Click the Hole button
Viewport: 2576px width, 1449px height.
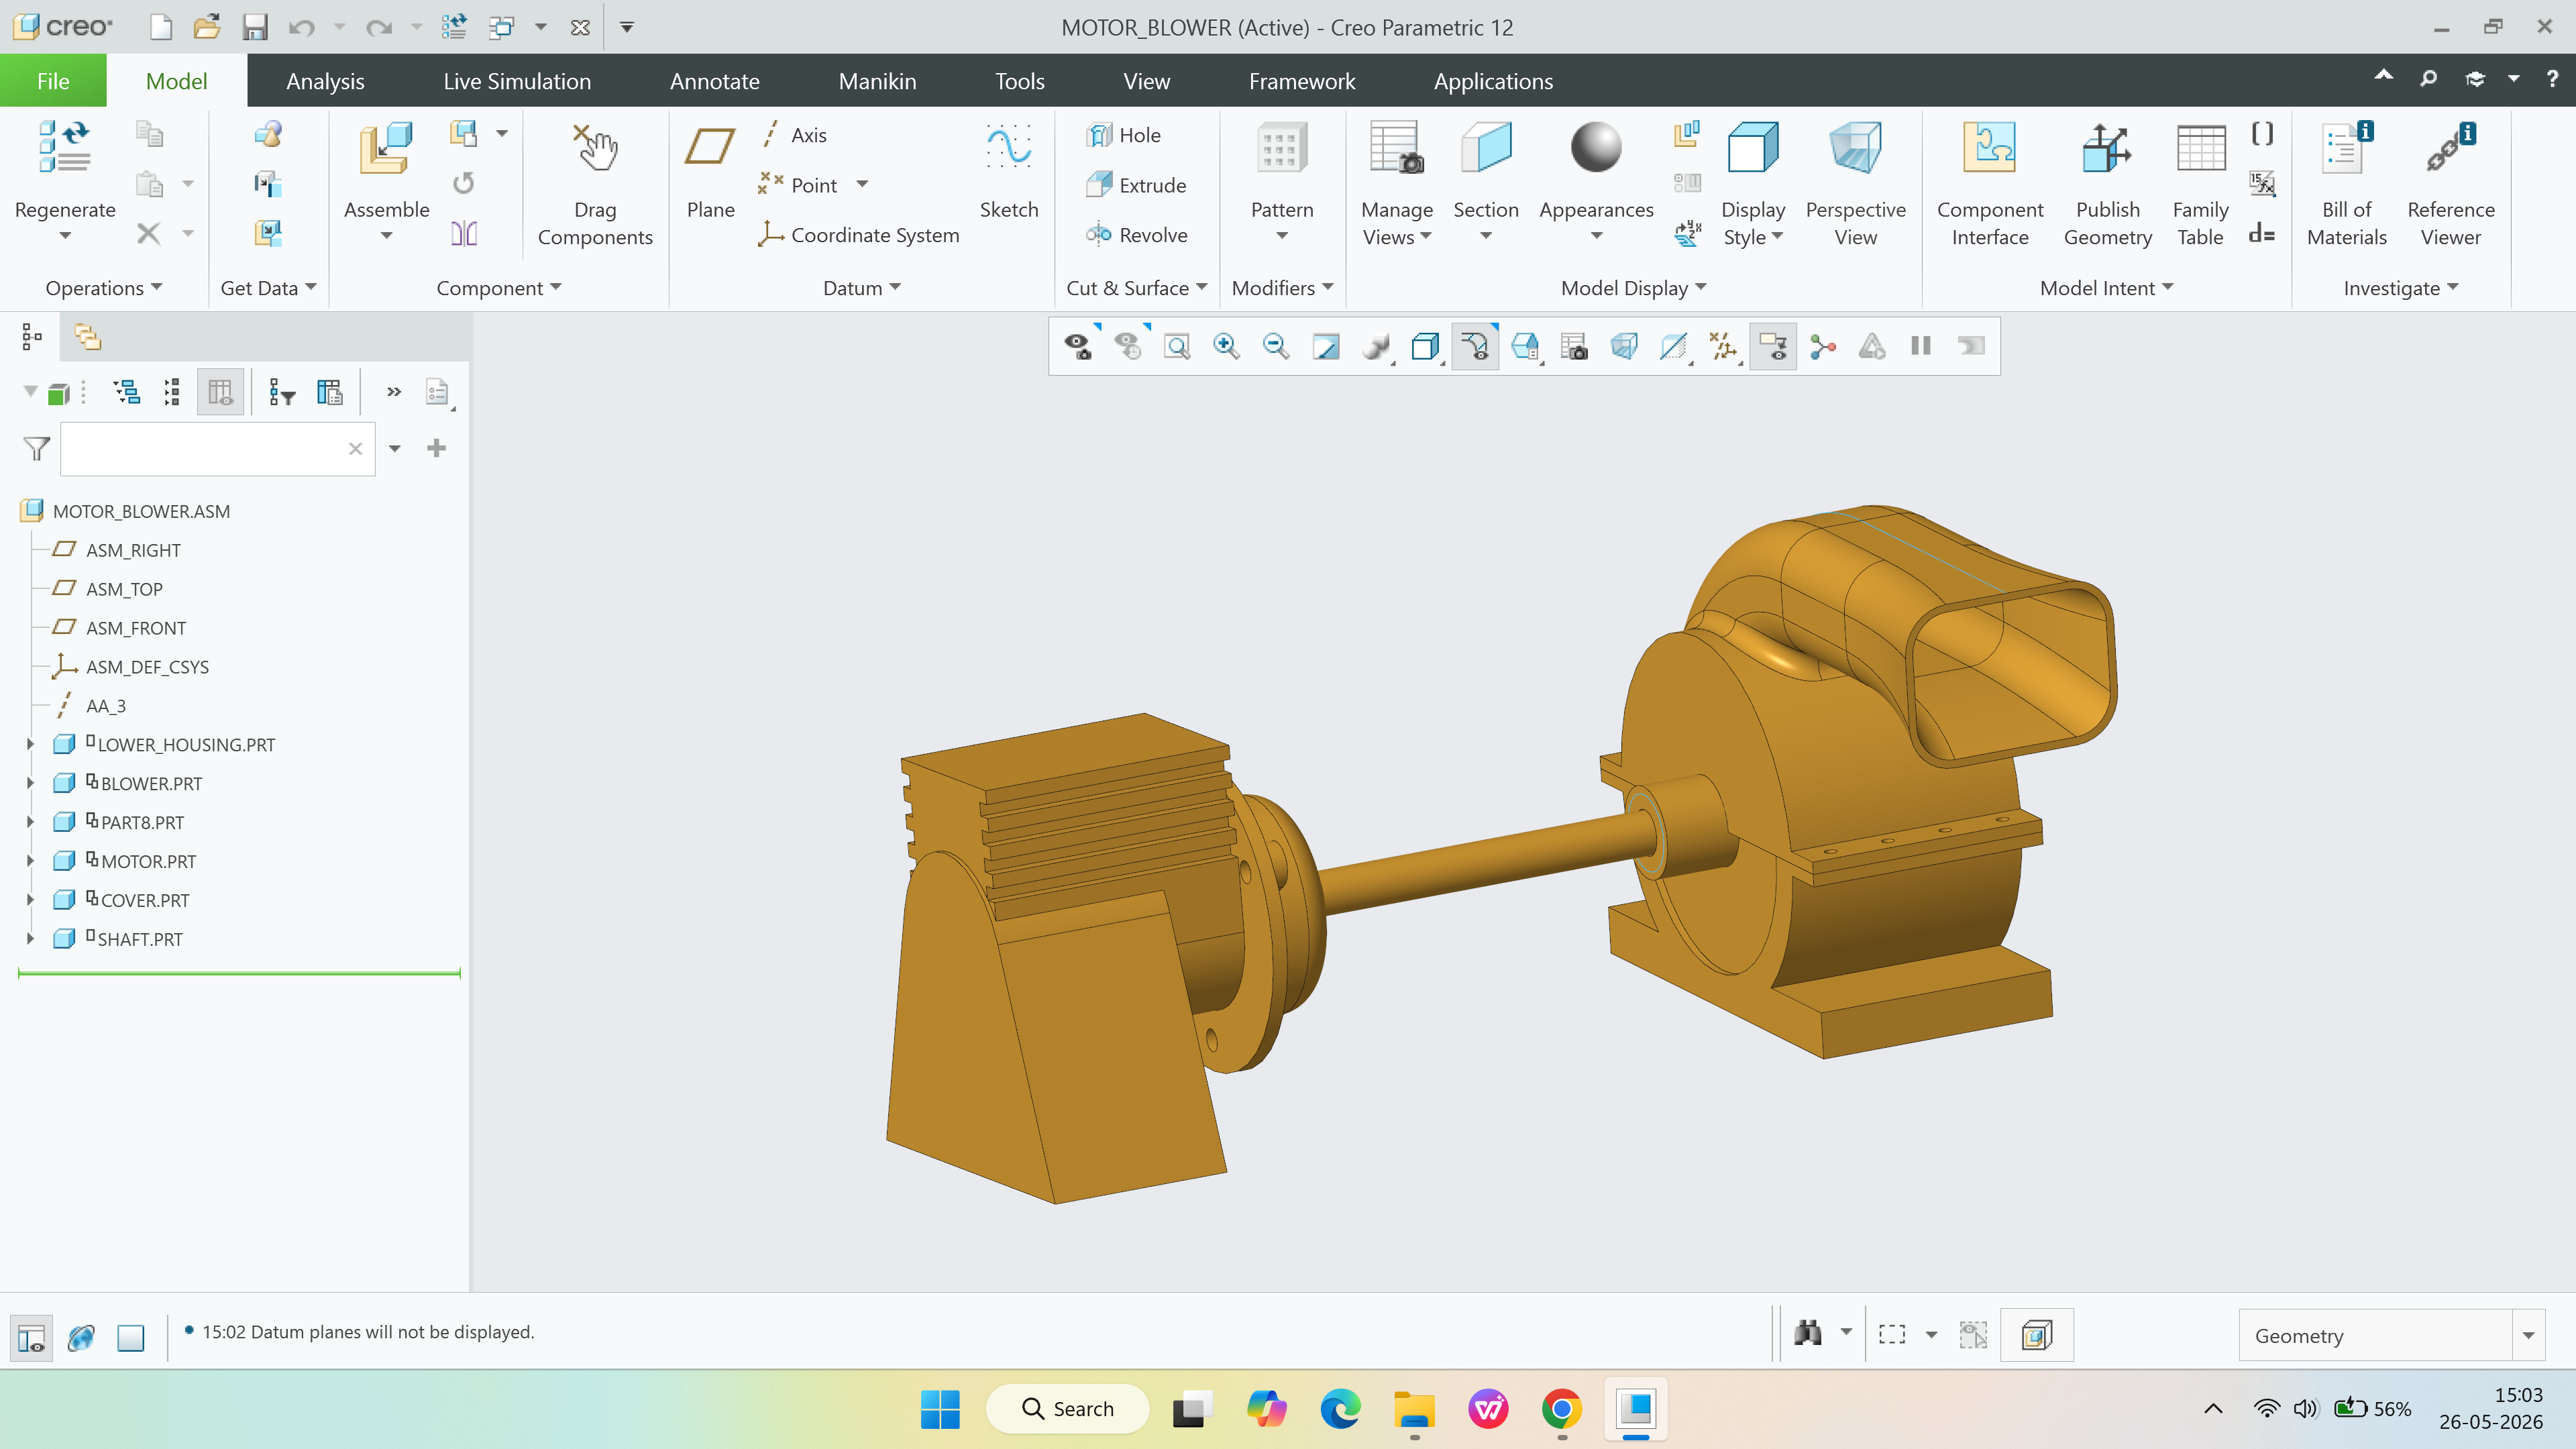(1124, 135)
